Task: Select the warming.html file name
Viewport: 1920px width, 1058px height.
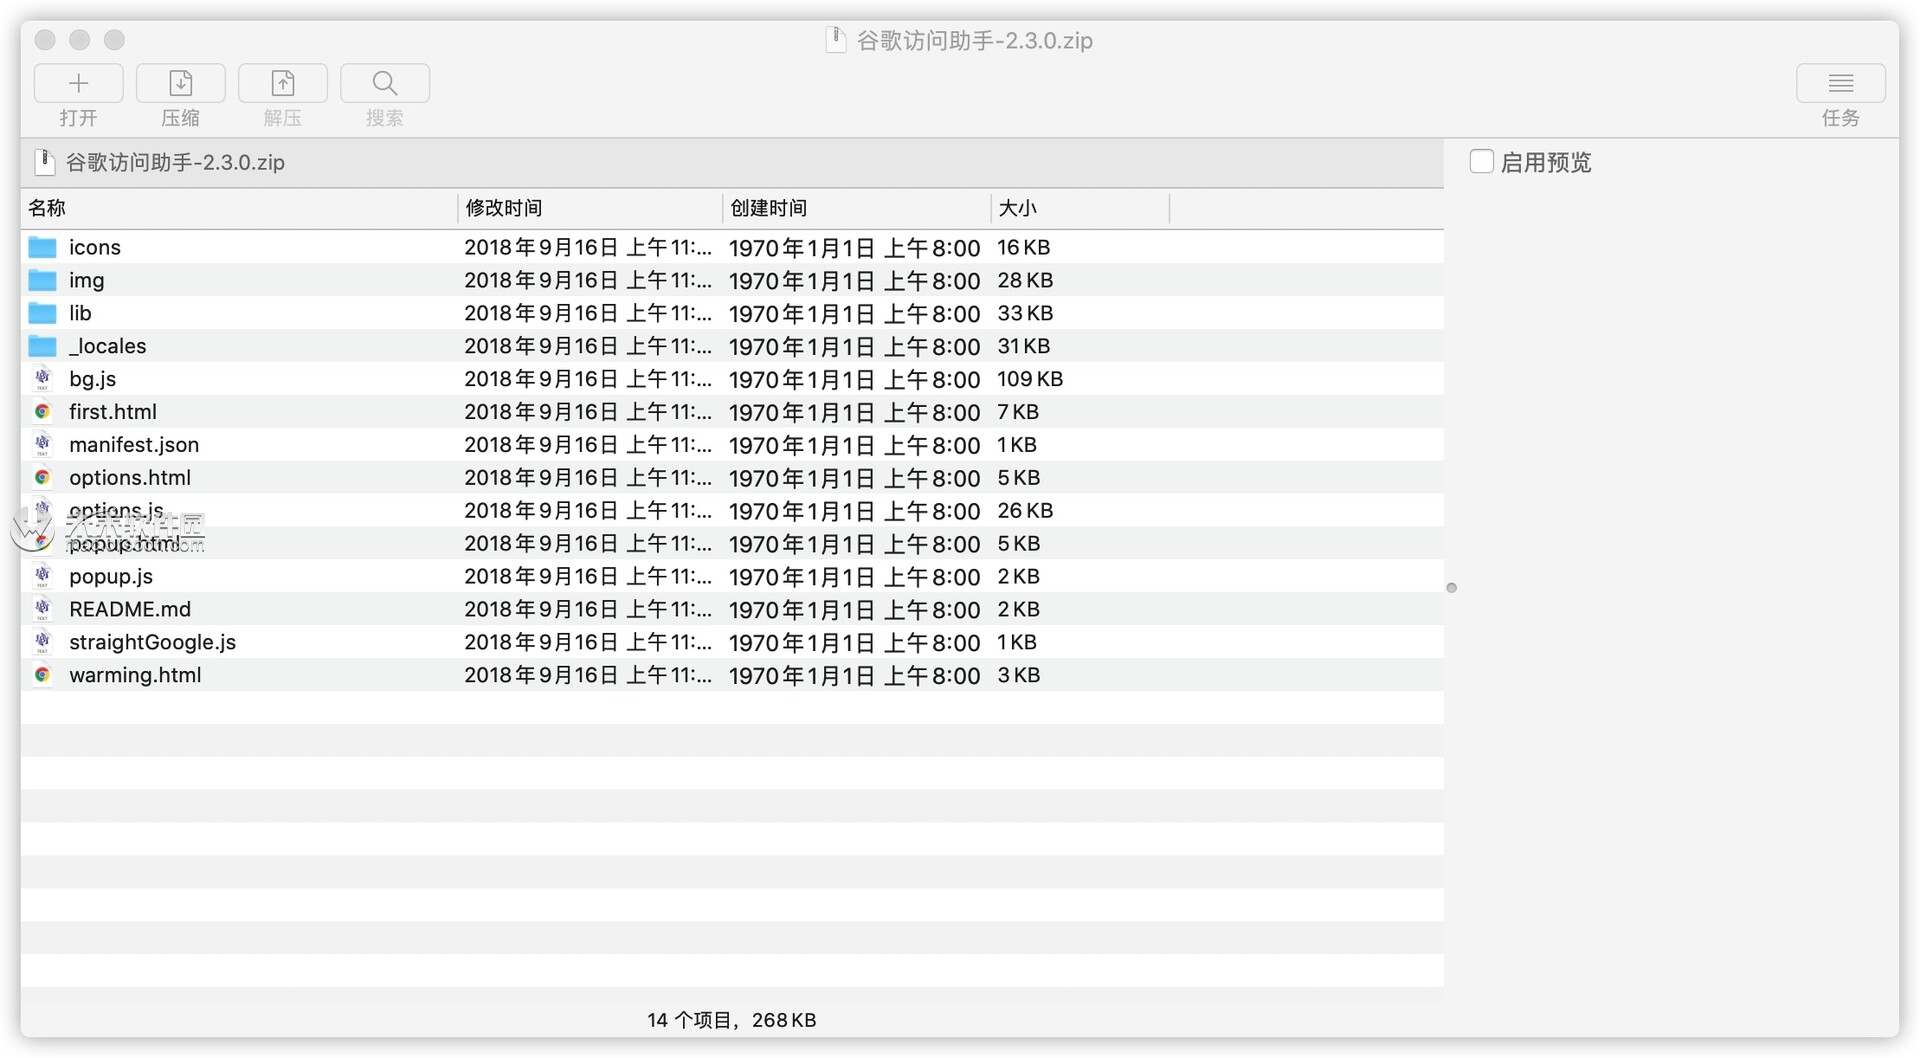Action: [135, 675]
